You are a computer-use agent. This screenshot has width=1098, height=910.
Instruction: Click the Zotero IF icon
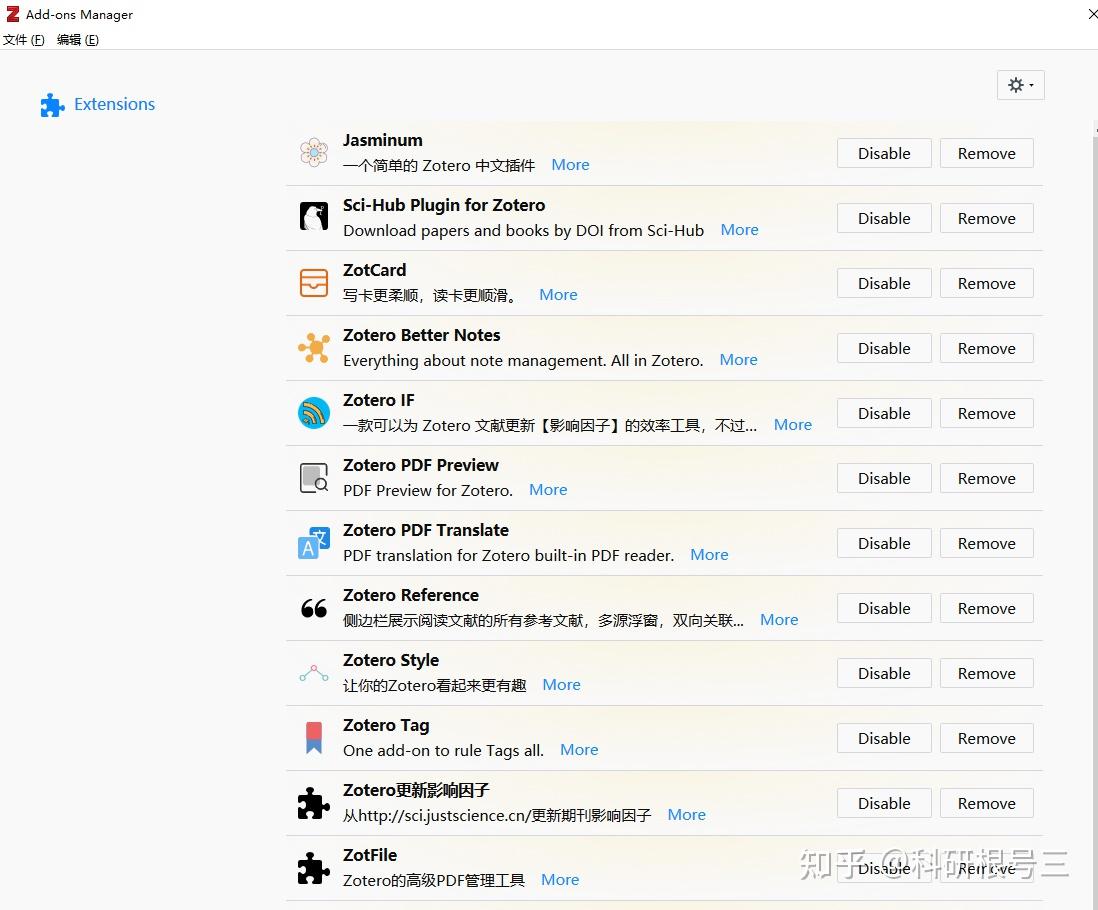pos(314,413)
